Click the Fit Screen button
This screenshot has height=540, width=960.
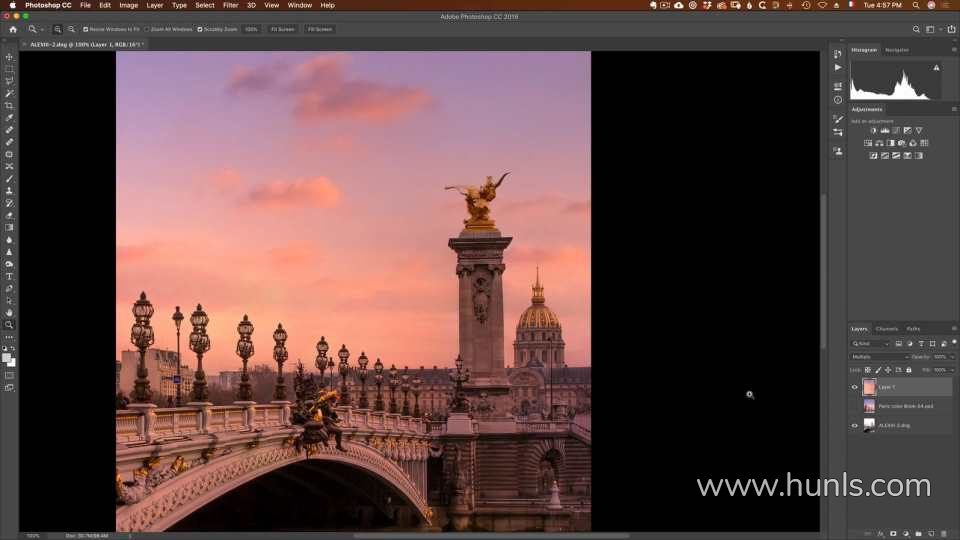click(x=283, y=29)
